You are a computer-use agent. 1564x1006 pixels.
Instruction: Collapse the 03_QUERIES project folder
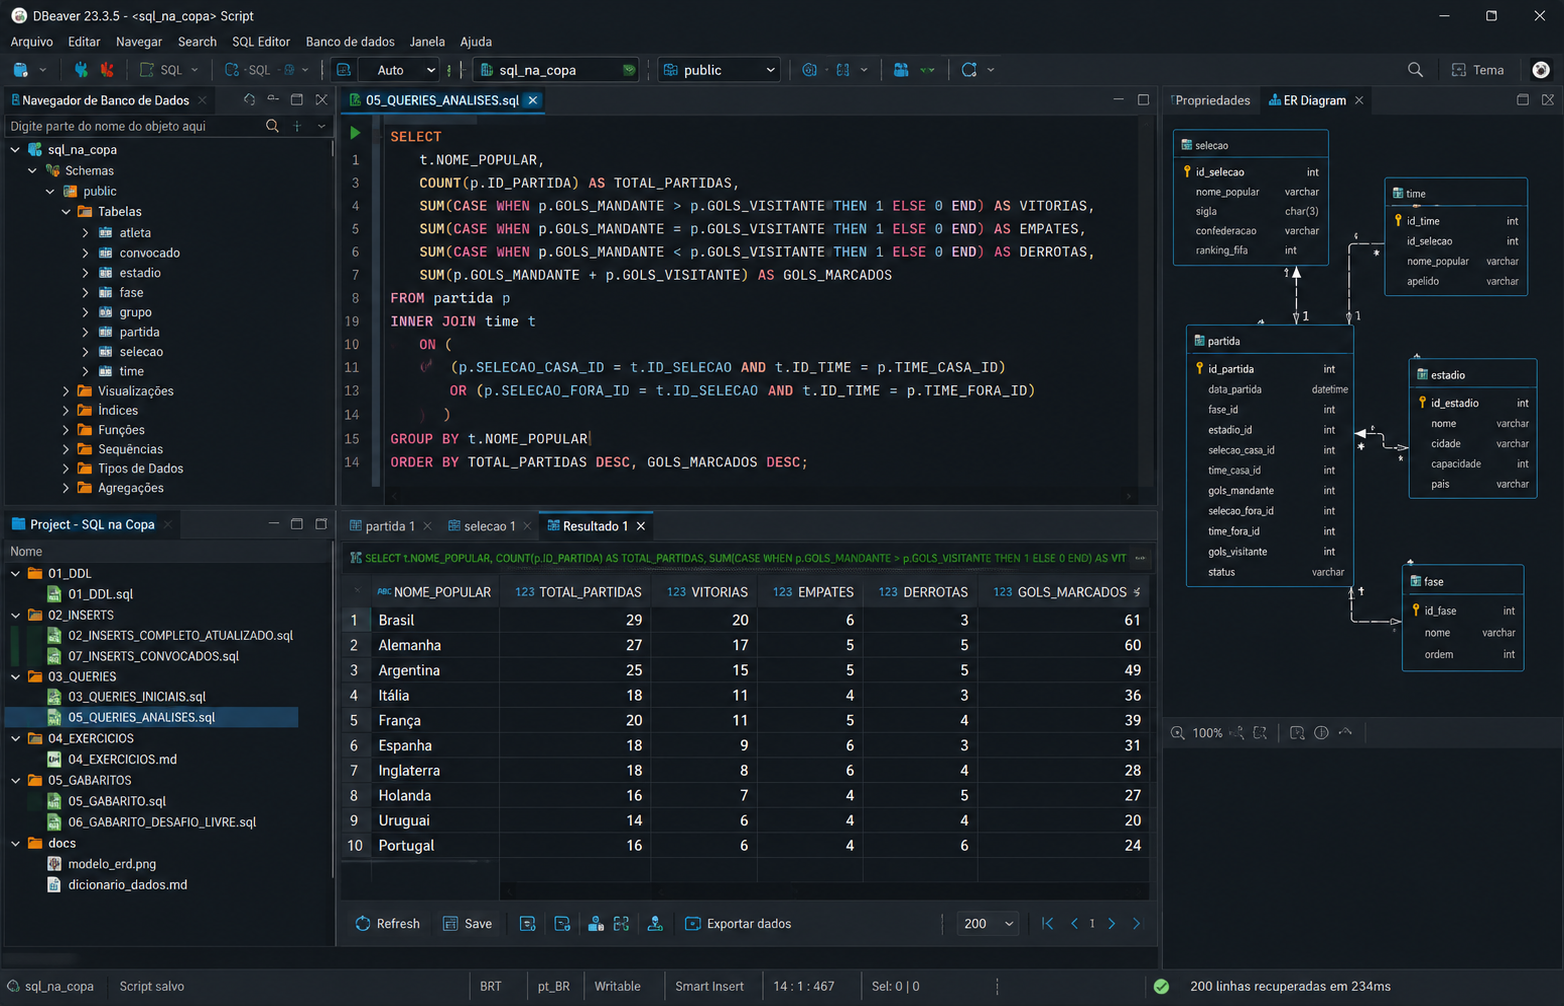pos(16,677)
